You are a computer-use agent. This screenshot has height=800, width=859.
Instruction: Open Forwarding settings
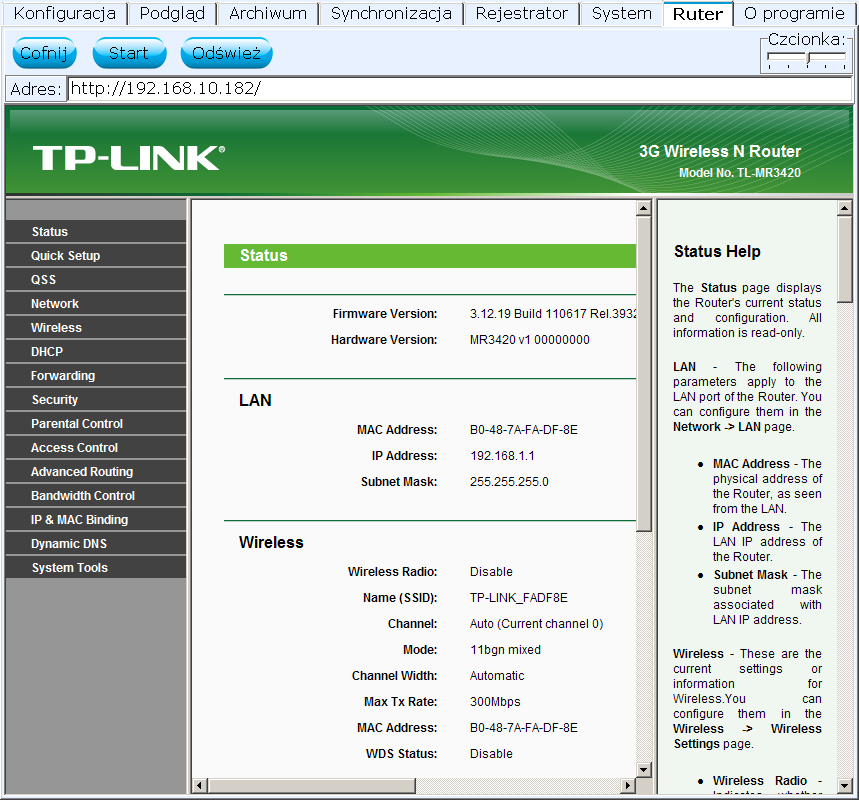point(96,376)
